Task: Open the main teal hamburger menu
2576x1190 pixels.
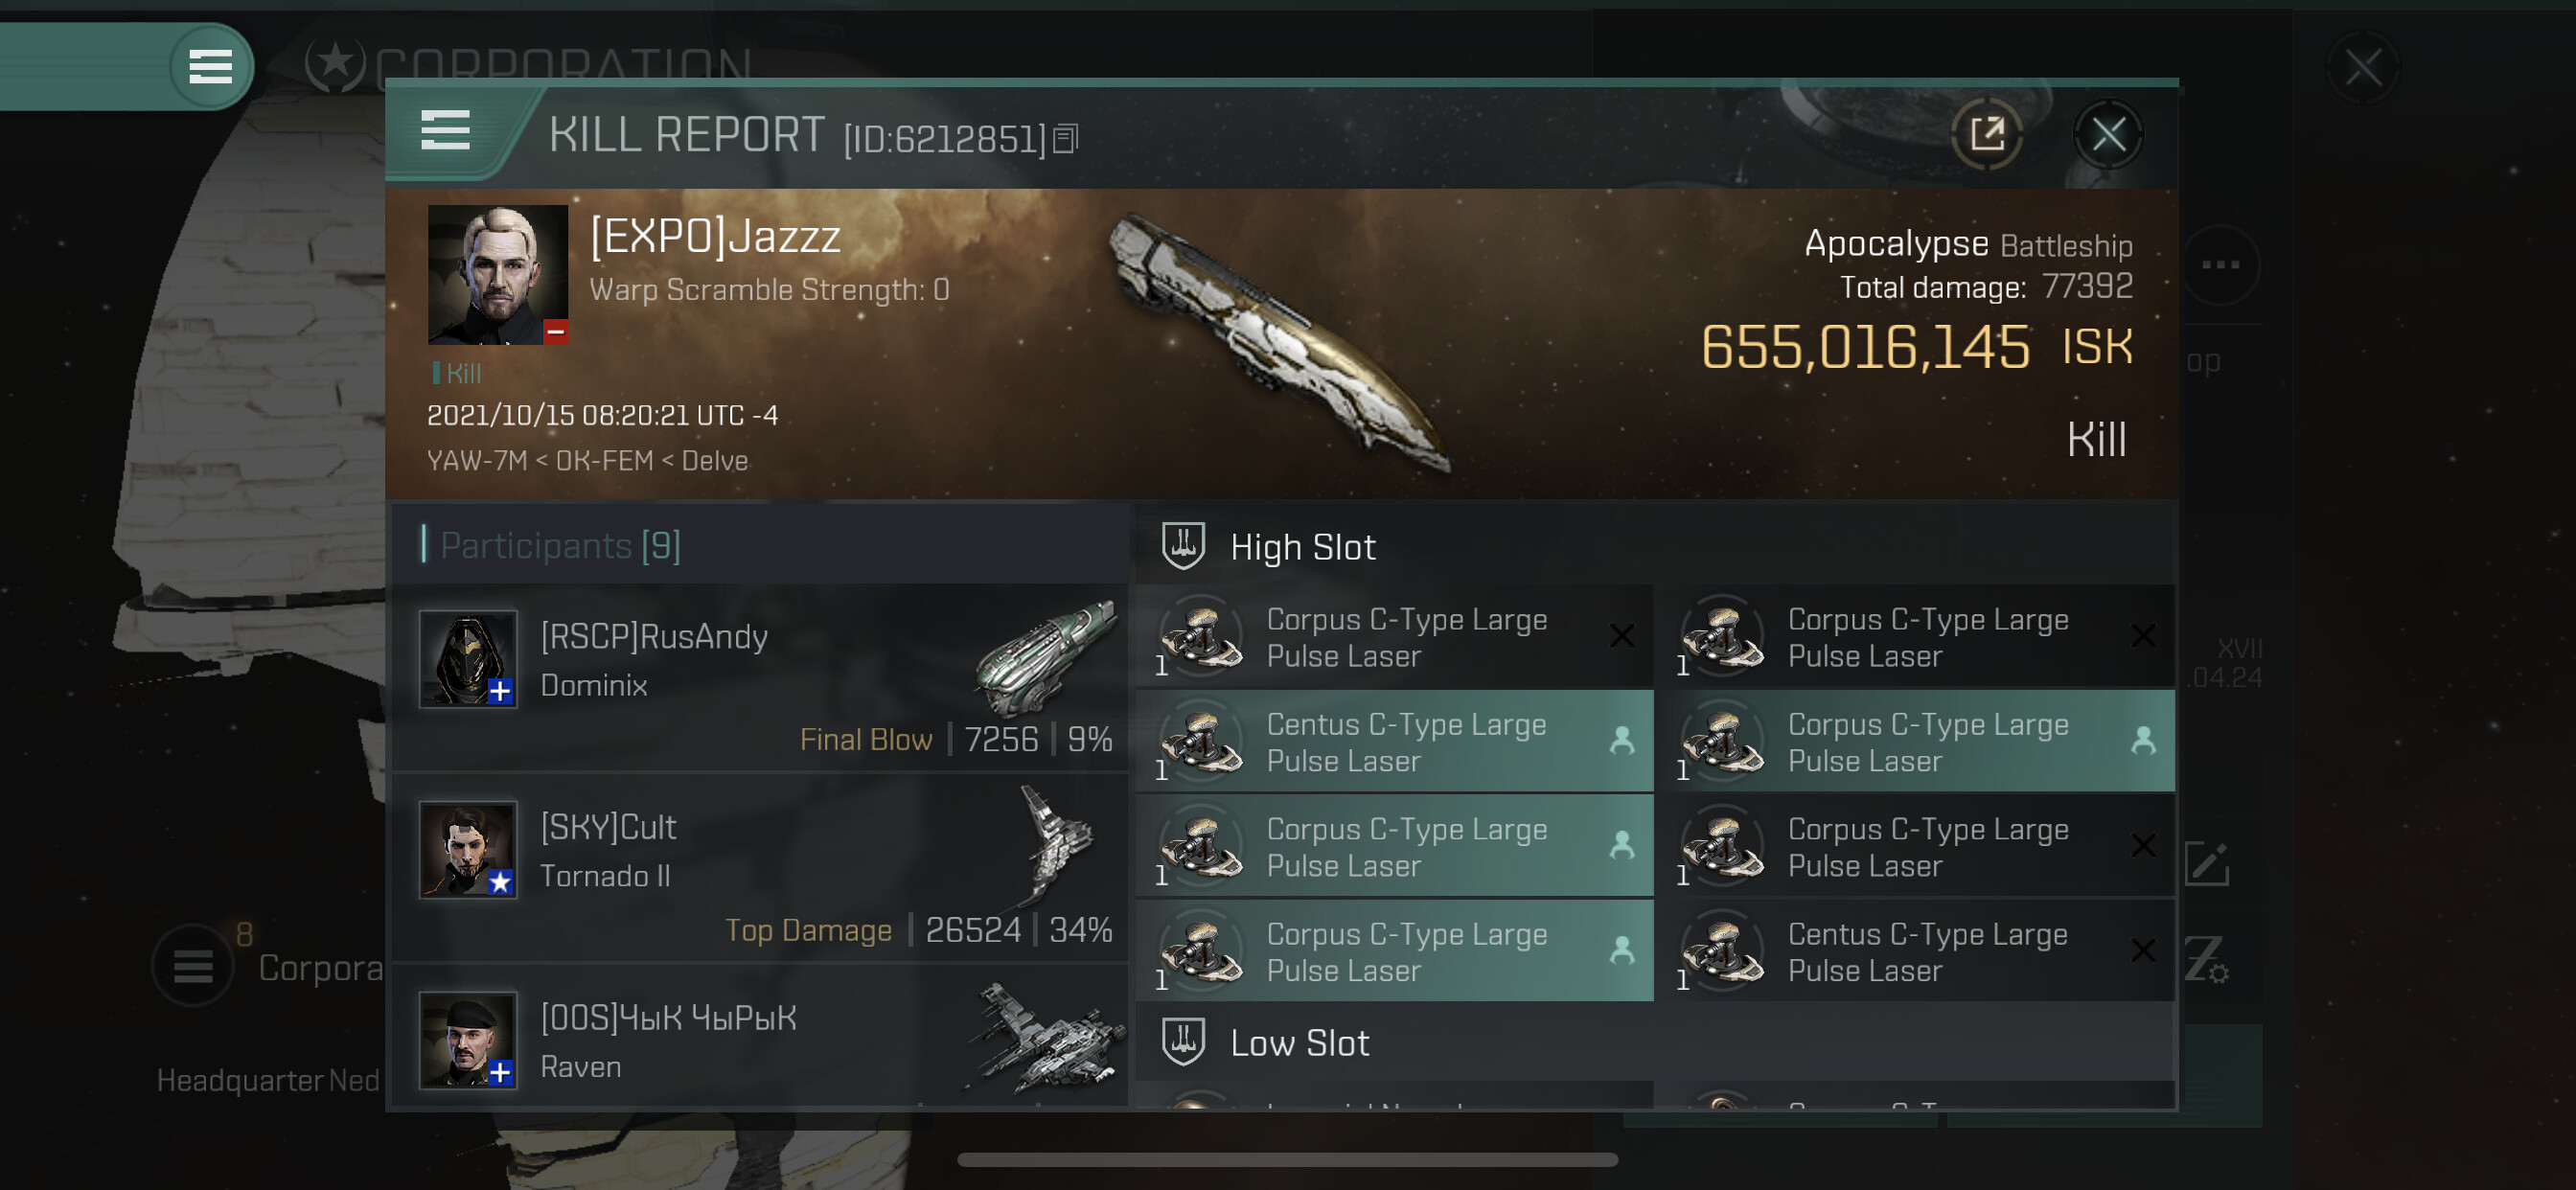Action: tap(210, 67)
